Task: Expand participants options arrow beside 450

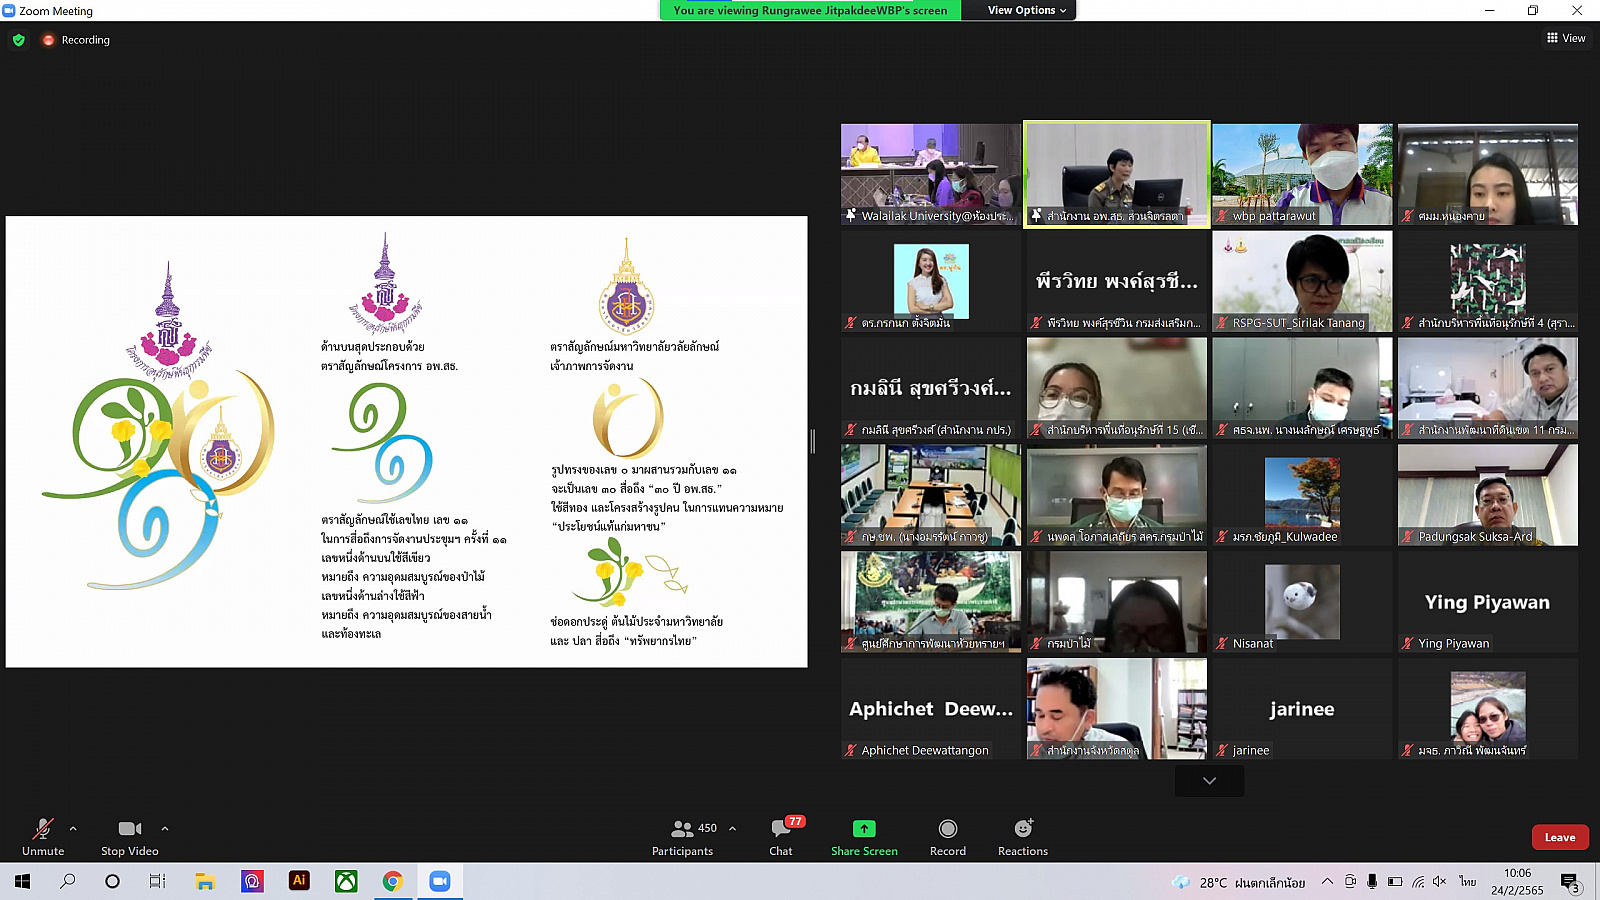Action: tap(732, 828)
